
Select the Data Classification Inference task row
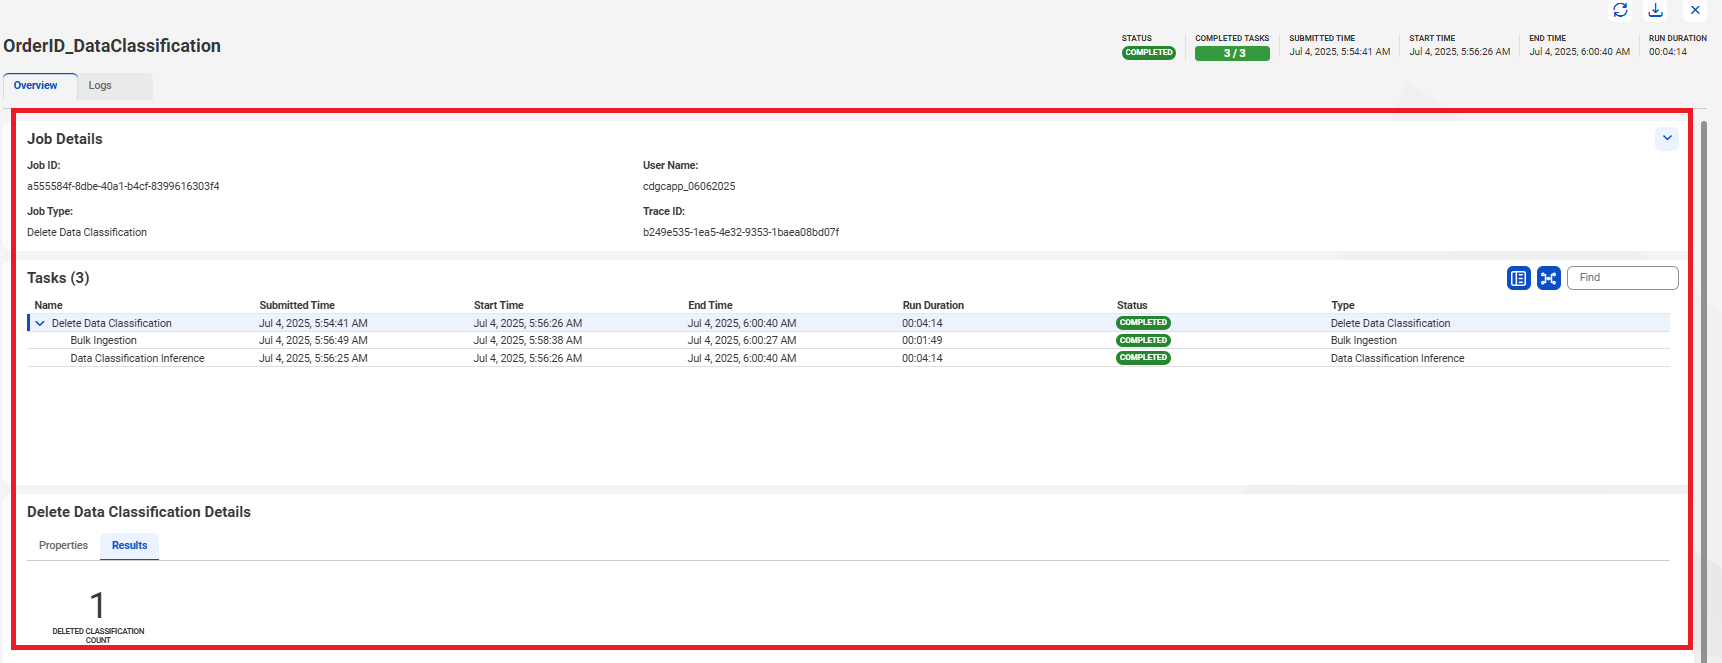pos(848,358)
